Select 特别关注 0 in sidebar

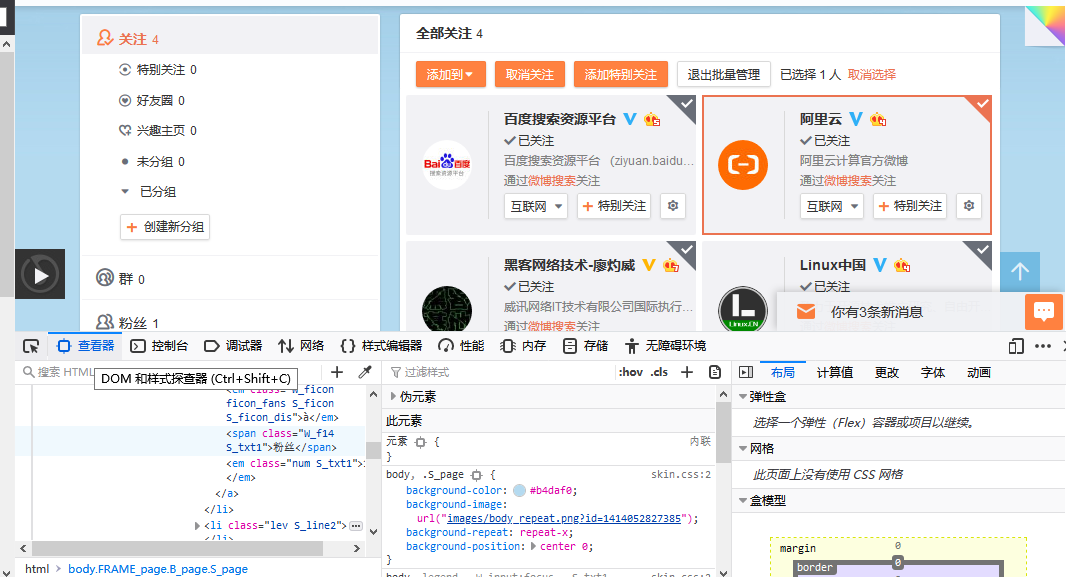(x=158, y=69)
